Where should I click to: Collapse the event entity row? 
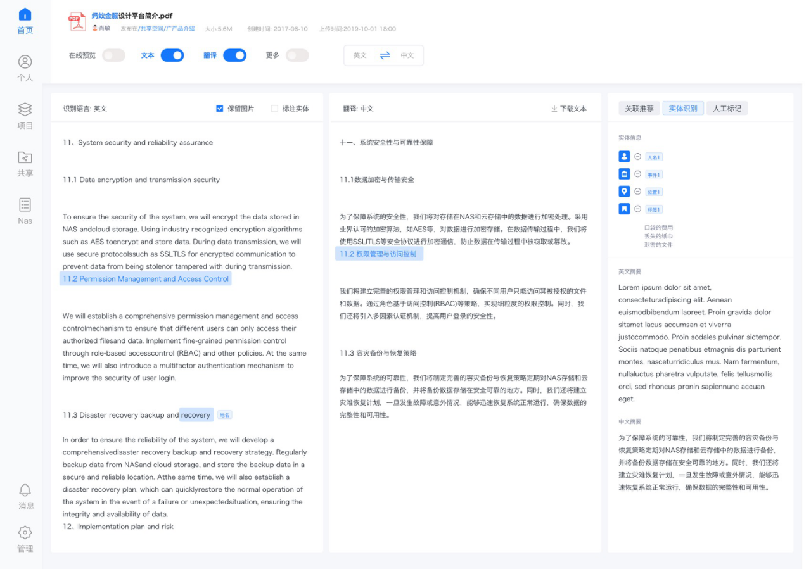[638, 174]
